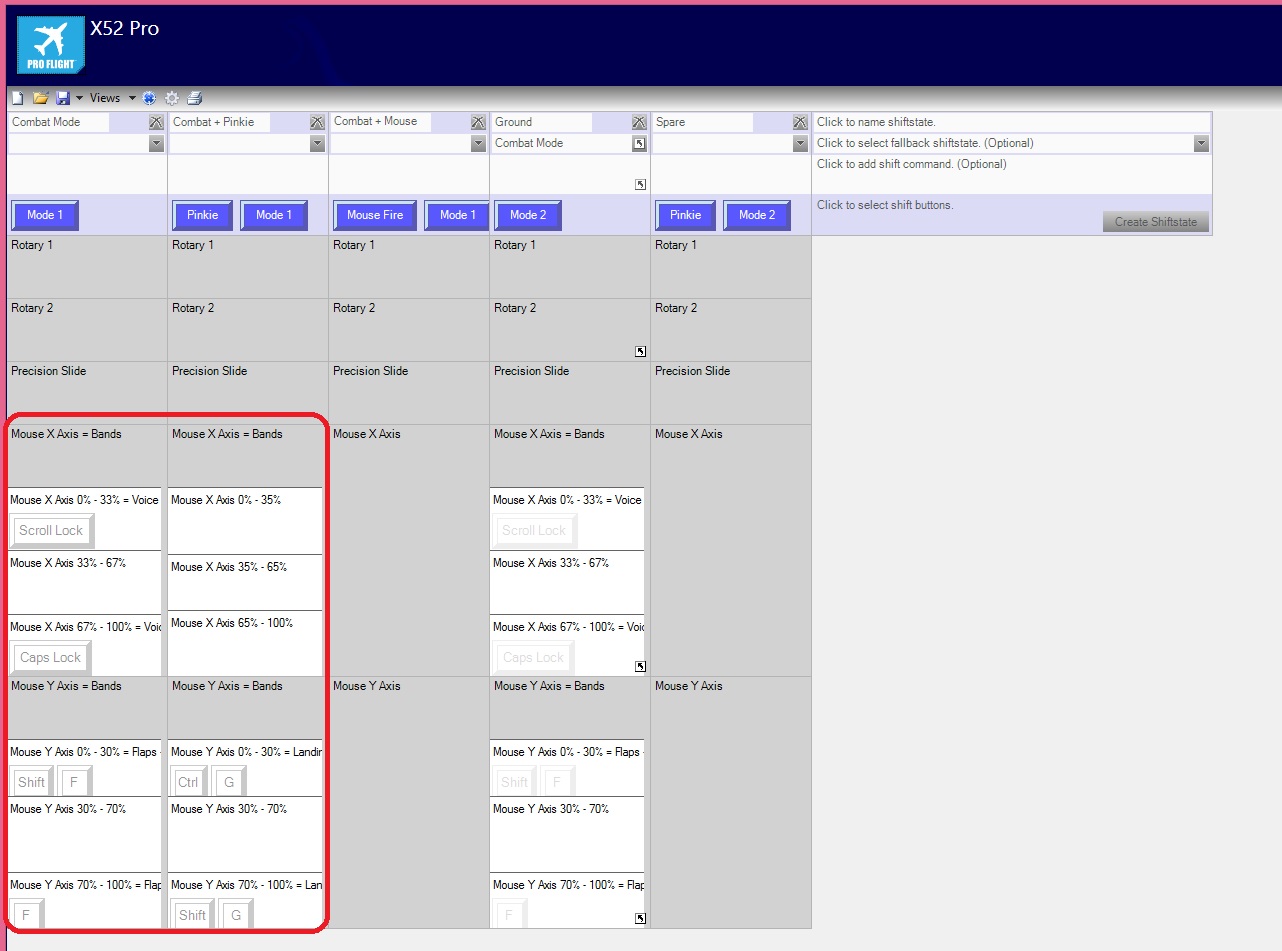Screen dimensions: 1282x951
Task: Delete the Combat + Pinkie shiftstate via its X icon
Action: [x=317, y=122]
